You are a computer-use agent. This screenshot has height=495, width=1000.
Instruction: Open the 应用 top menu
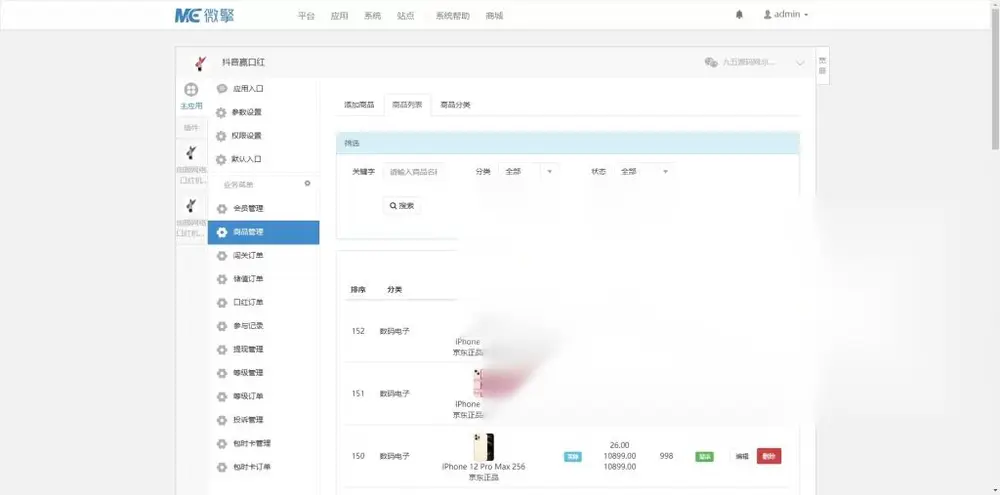point(339,16)
